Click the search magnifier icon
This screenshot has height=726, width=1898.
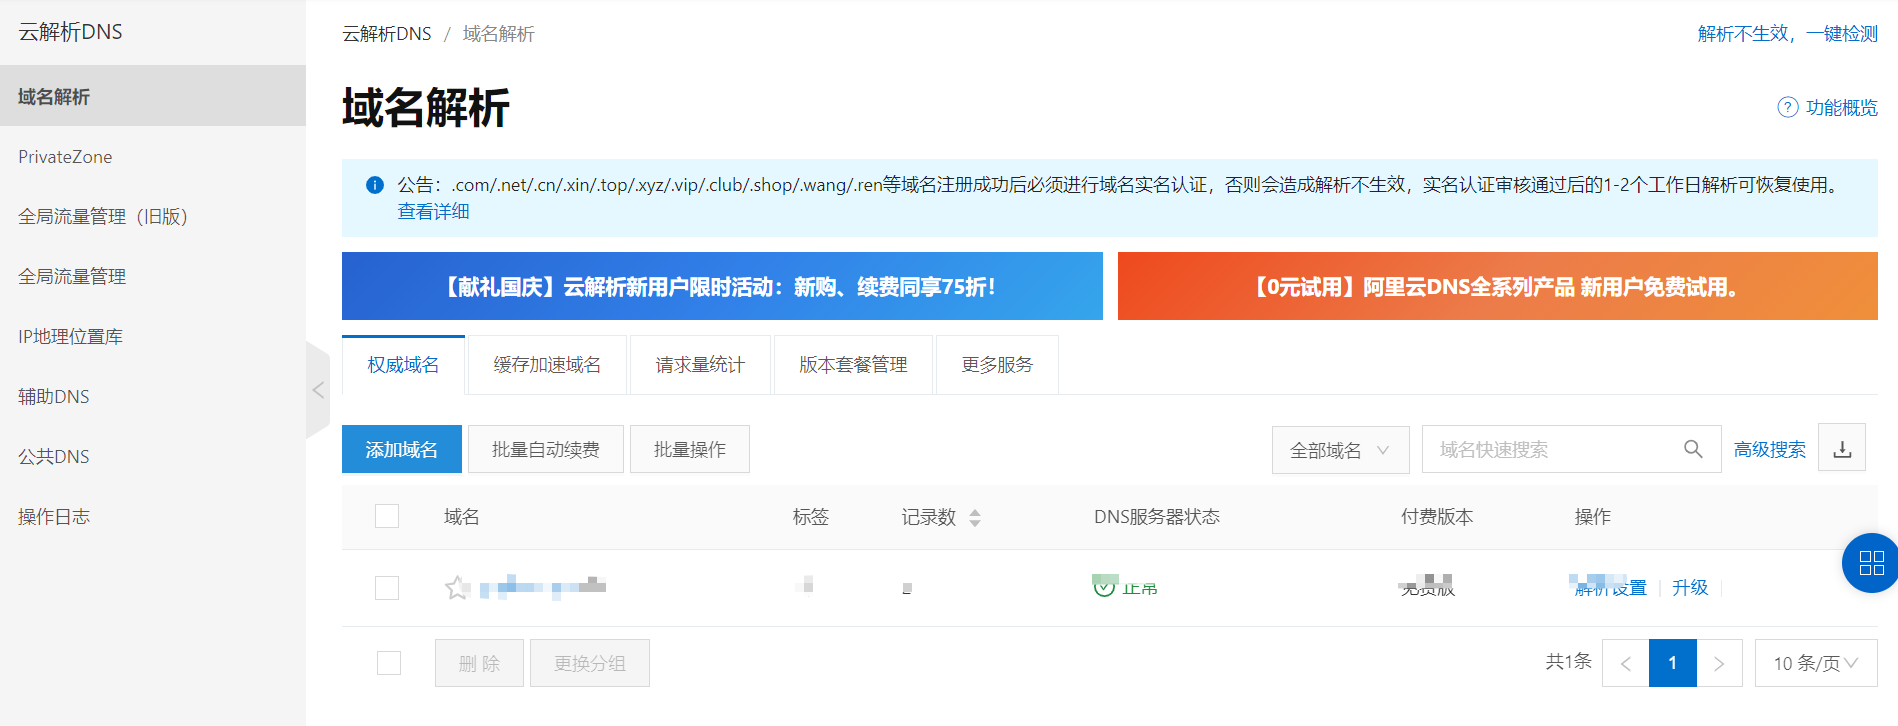[x=1693, y=449]
